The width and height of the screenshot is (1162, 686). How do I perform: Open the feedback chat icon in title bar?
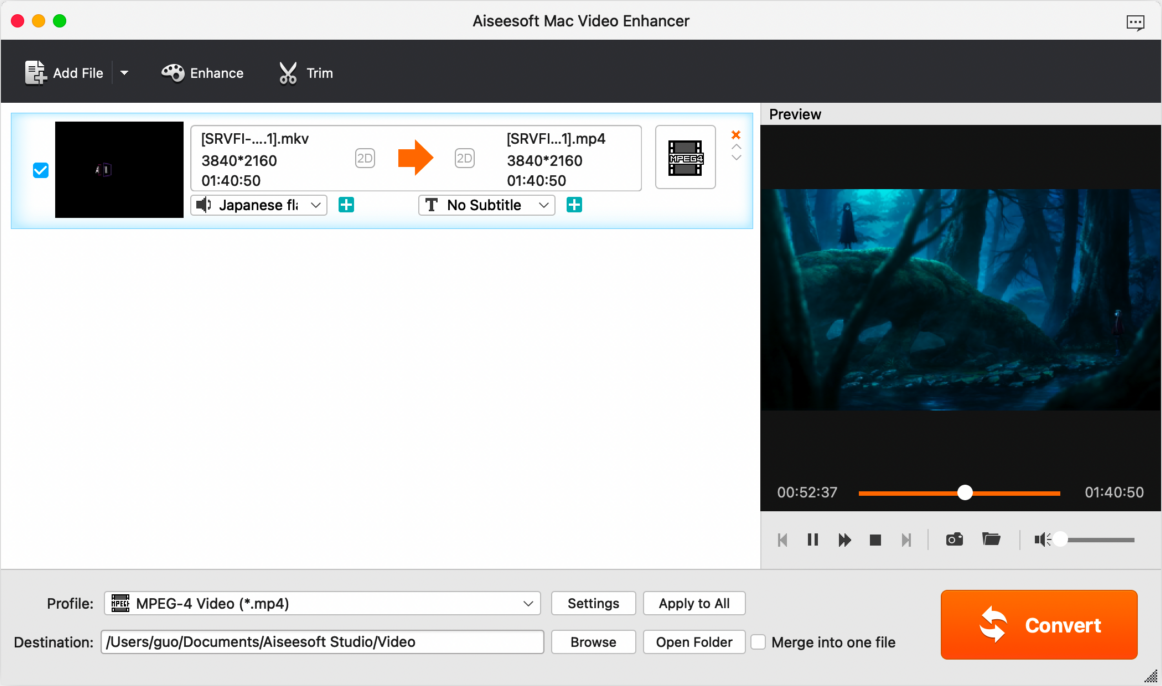tap(1135, 22)
